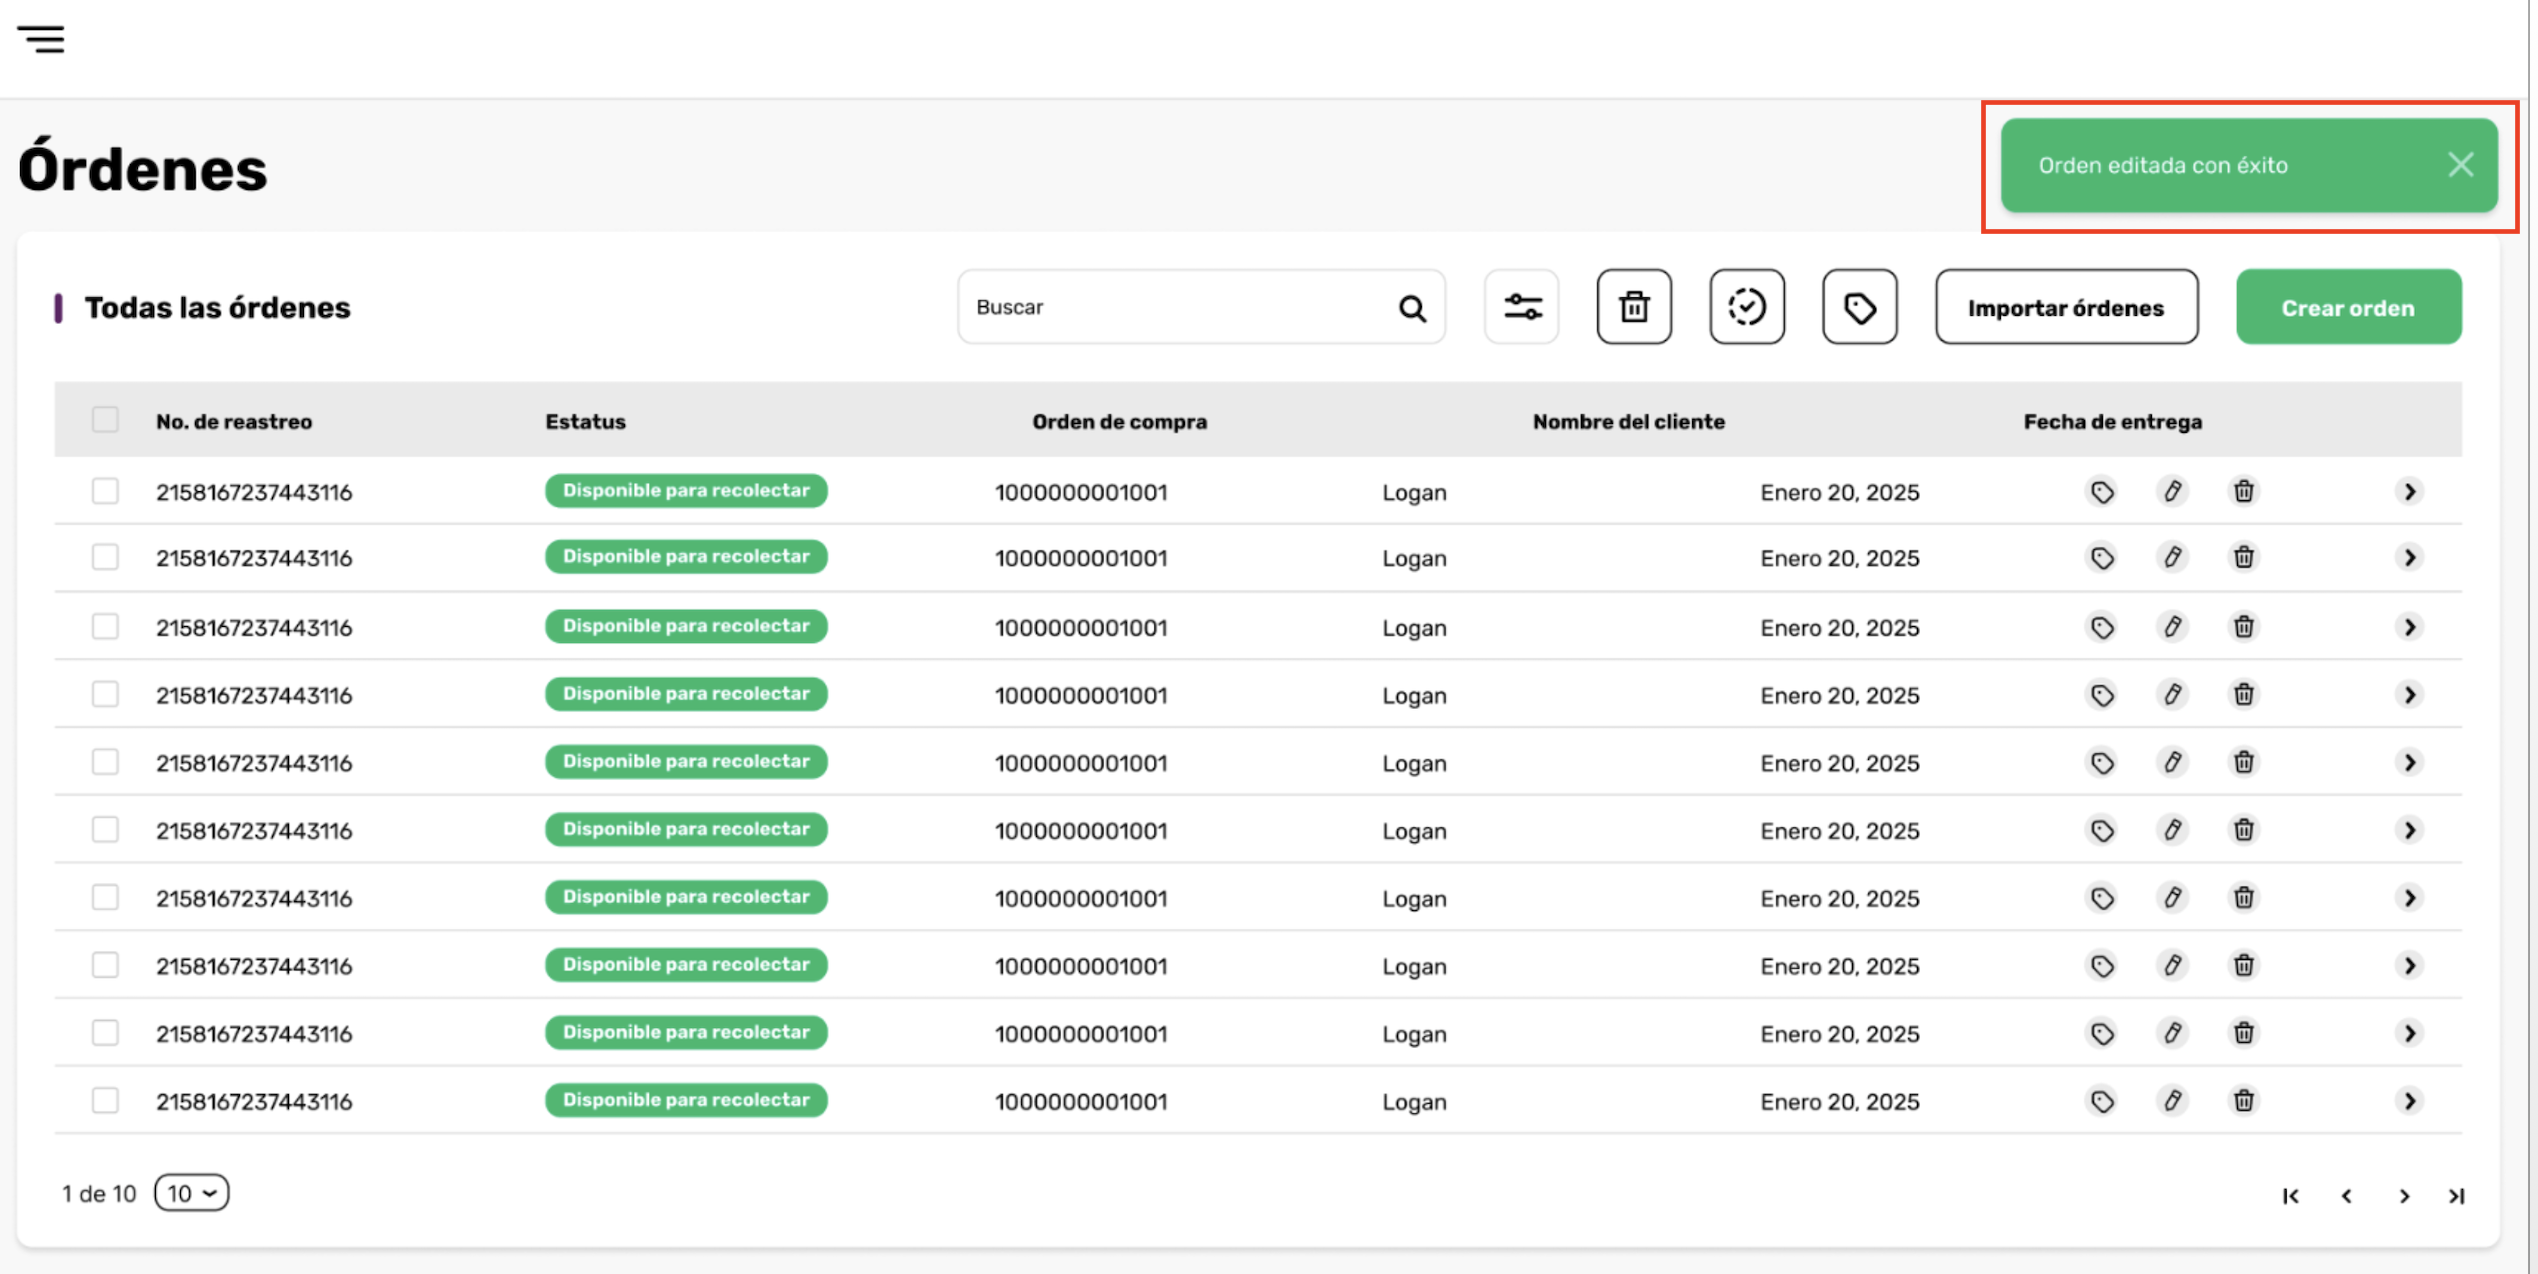
Task: Check the fifth order row checkbox
Action: click(105, 762)
